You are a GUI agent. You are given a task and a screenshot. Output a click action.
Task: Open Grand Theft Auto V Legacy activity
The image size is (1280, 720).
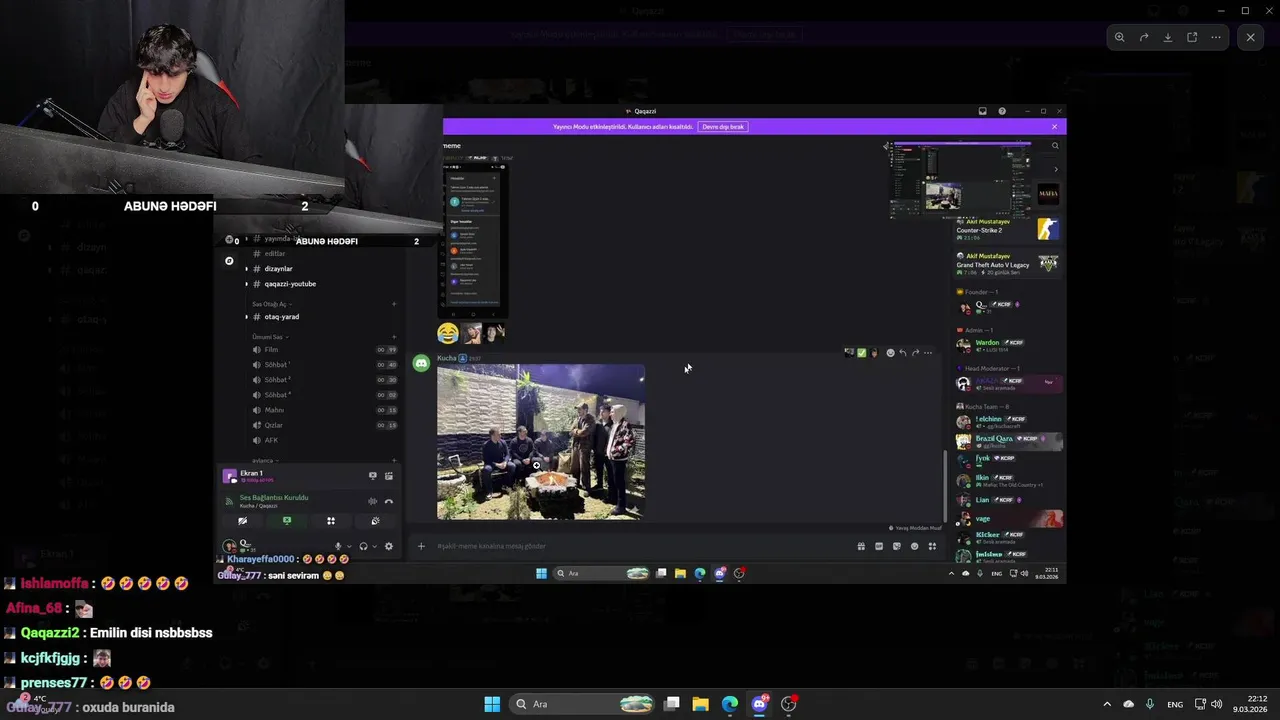tap(1008, 263)
